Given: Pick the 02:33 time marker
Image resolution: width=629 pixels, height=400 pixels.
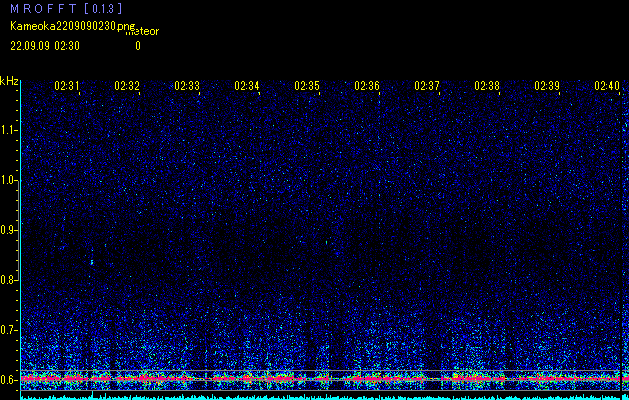Looking at the screenshot, I should pos(187,86).
